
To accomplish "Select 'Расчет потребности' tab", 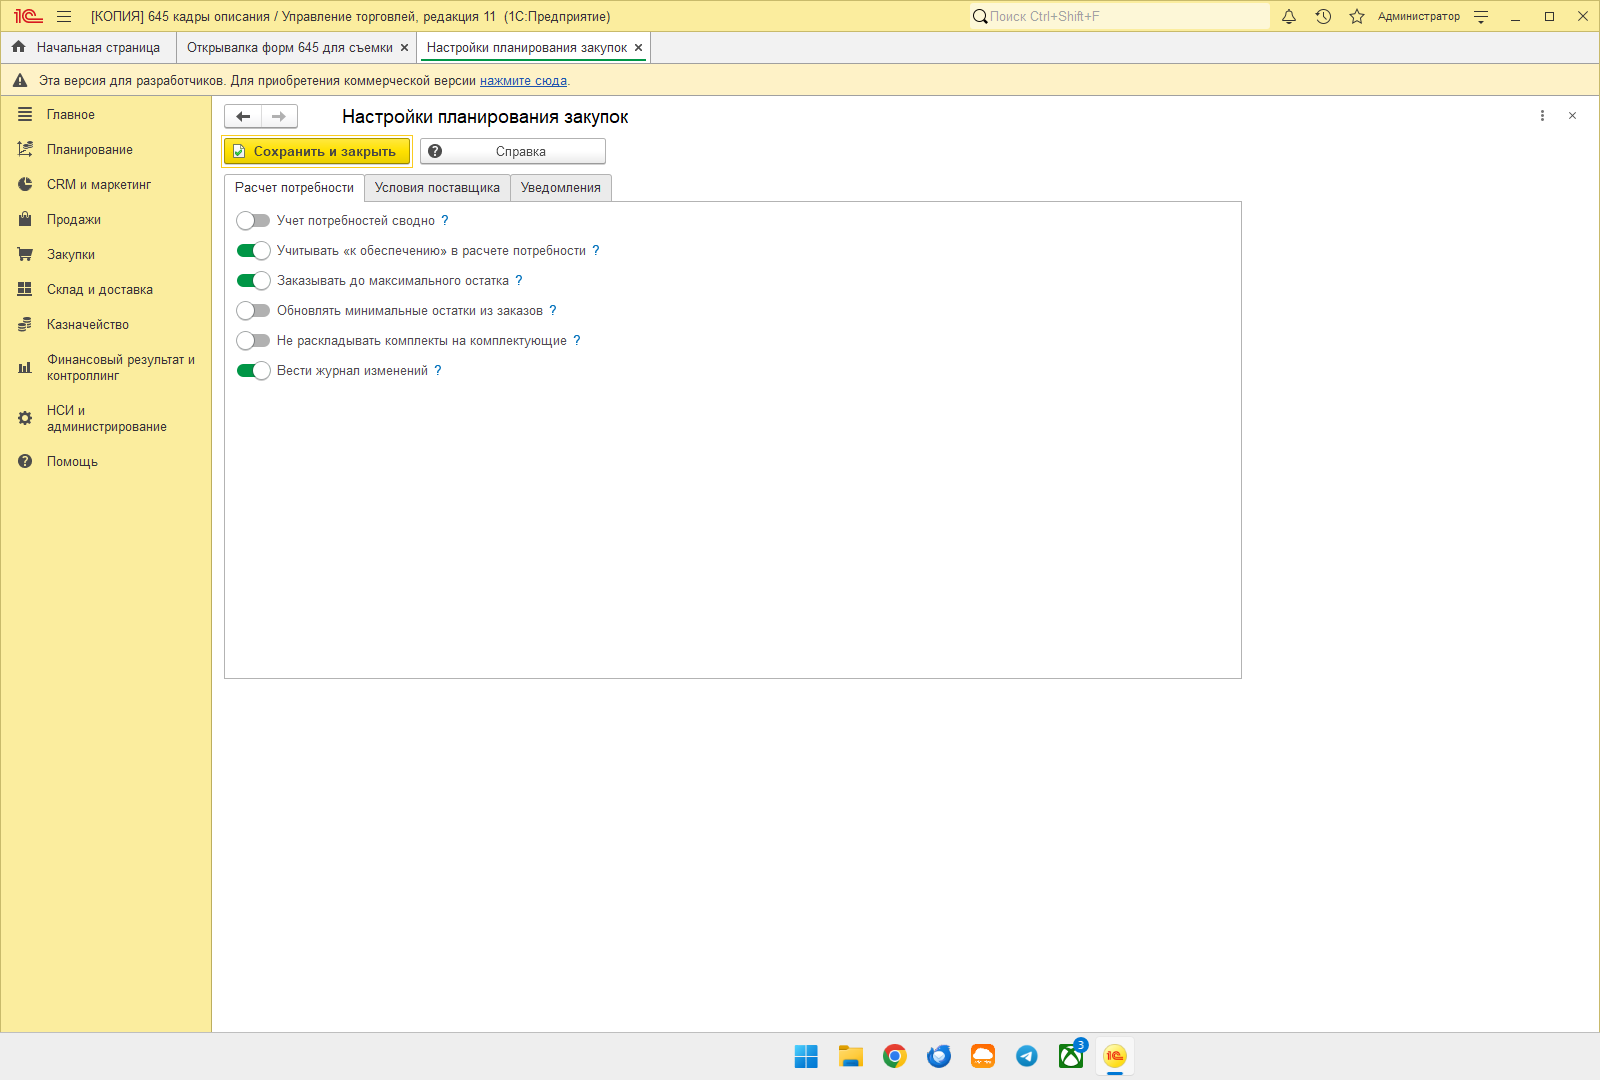I will (x=294, y=188).
